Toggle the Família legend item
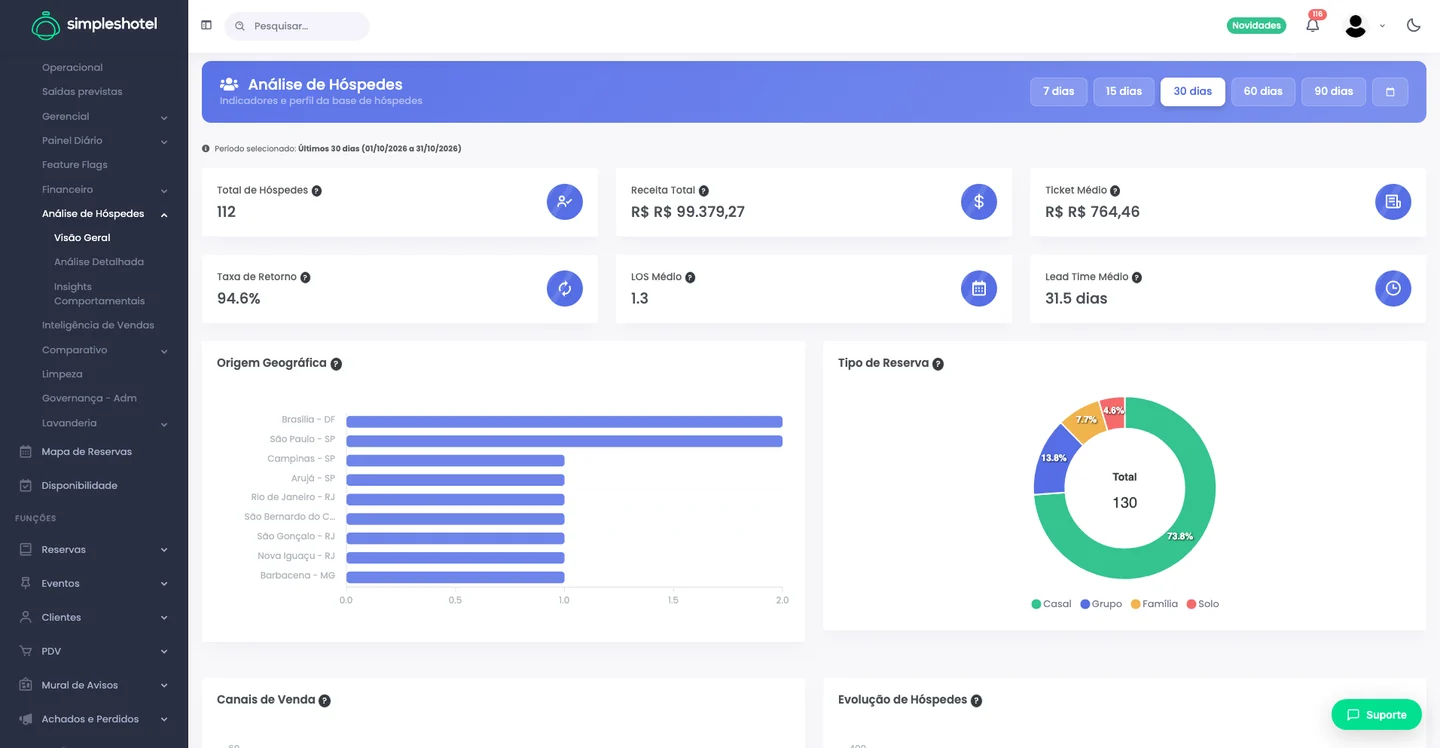 [x=1154, y=604]
